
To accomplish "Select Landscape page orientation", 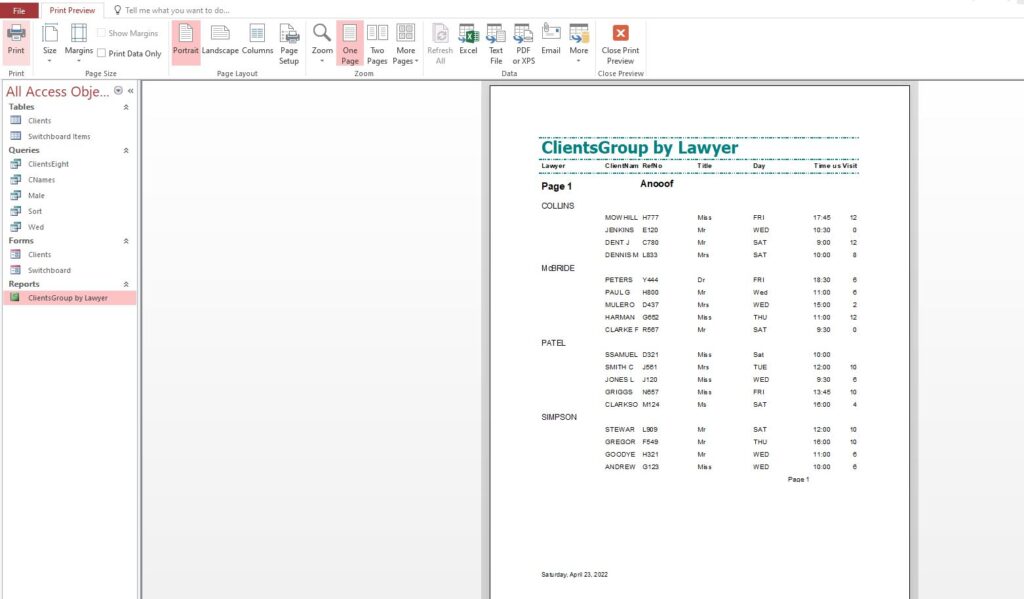I will 220,40.
